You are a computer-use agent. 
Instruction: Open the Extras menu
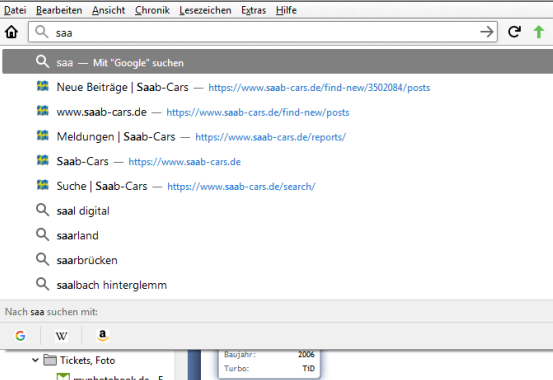click(x=254, y=10)
